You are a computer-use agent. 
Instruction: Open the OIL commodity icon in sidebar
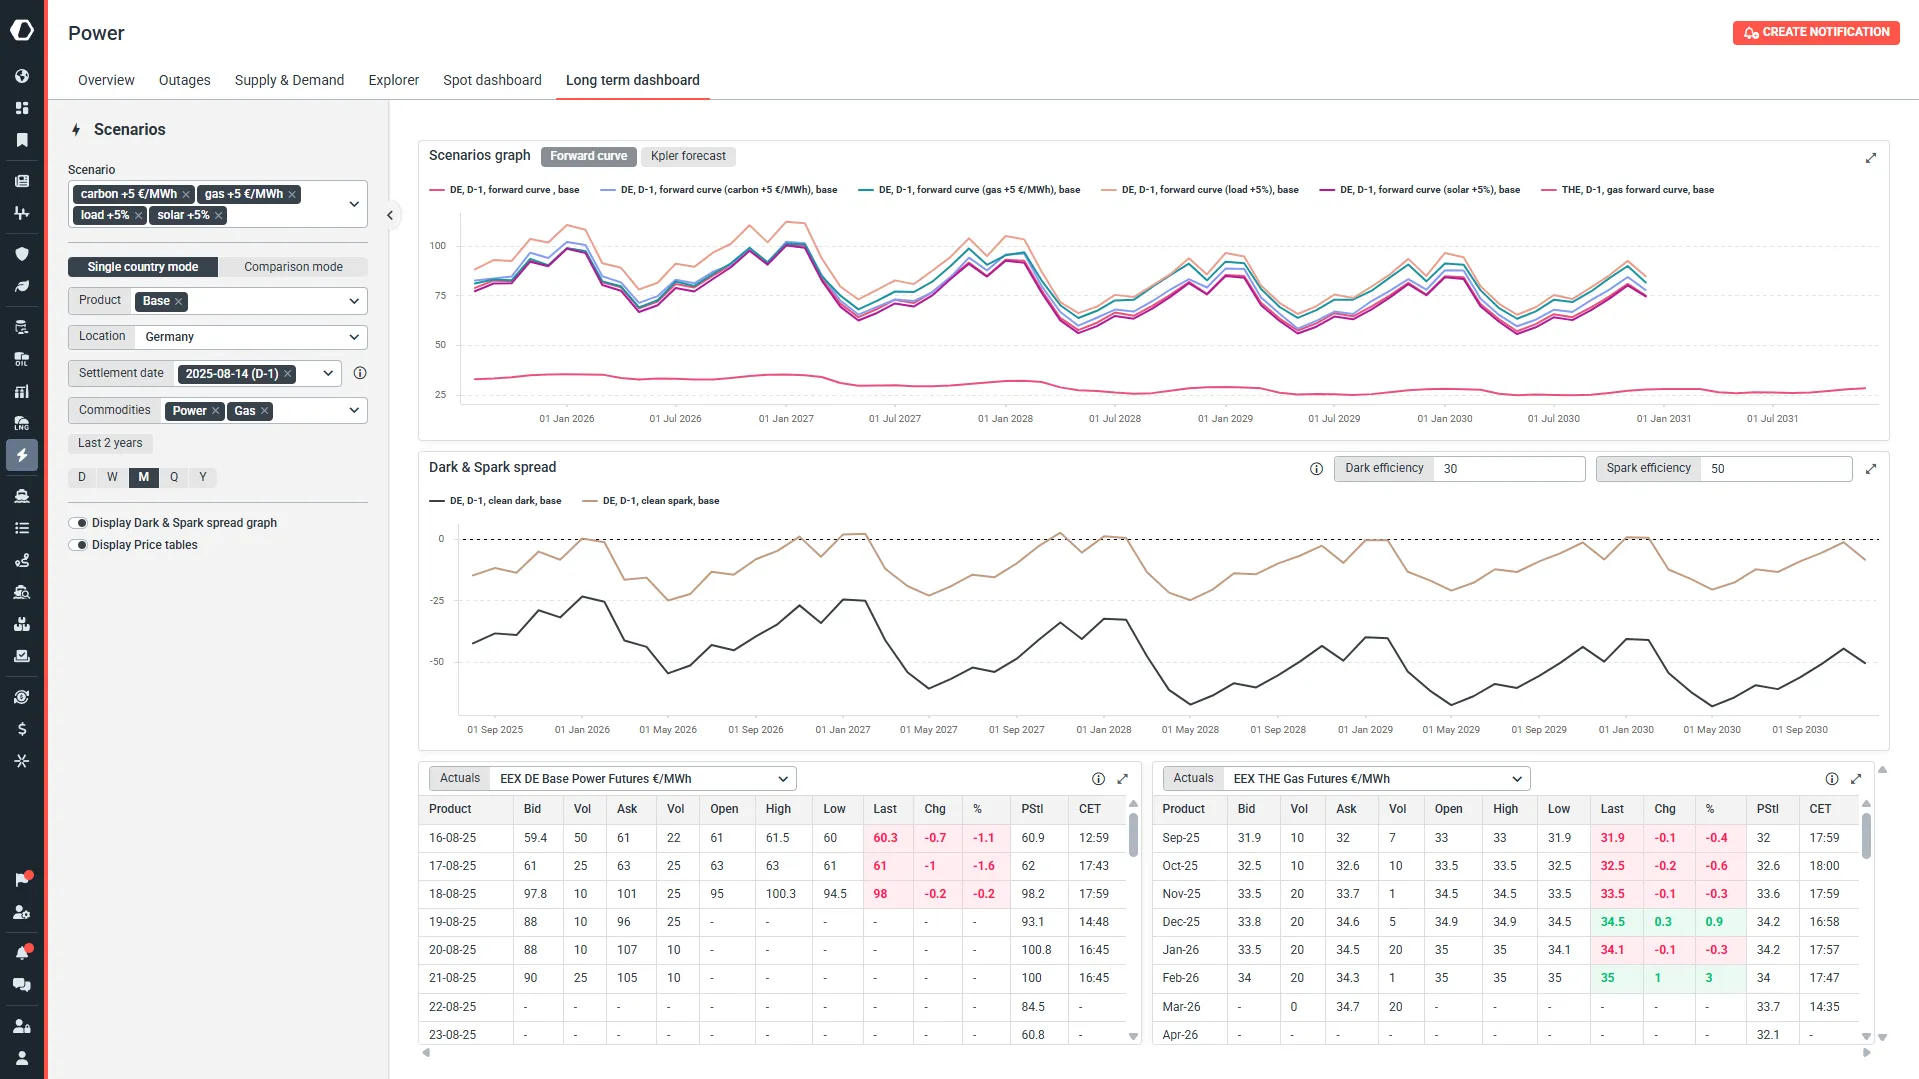pyautogui.click(x=22, y=359)
